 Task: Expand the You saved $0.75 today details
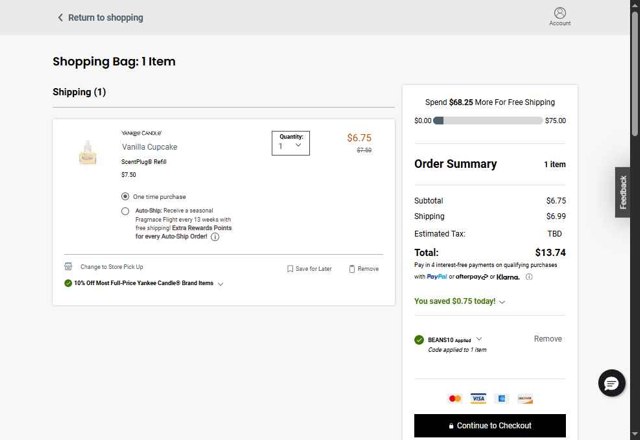[502, 302]
